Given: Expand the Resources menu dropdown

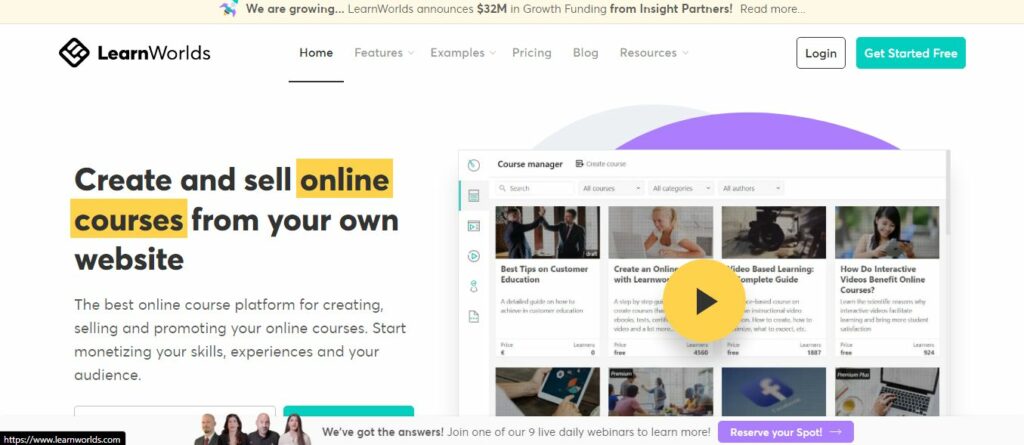Looking at the screenshot, I should [654, 53].
